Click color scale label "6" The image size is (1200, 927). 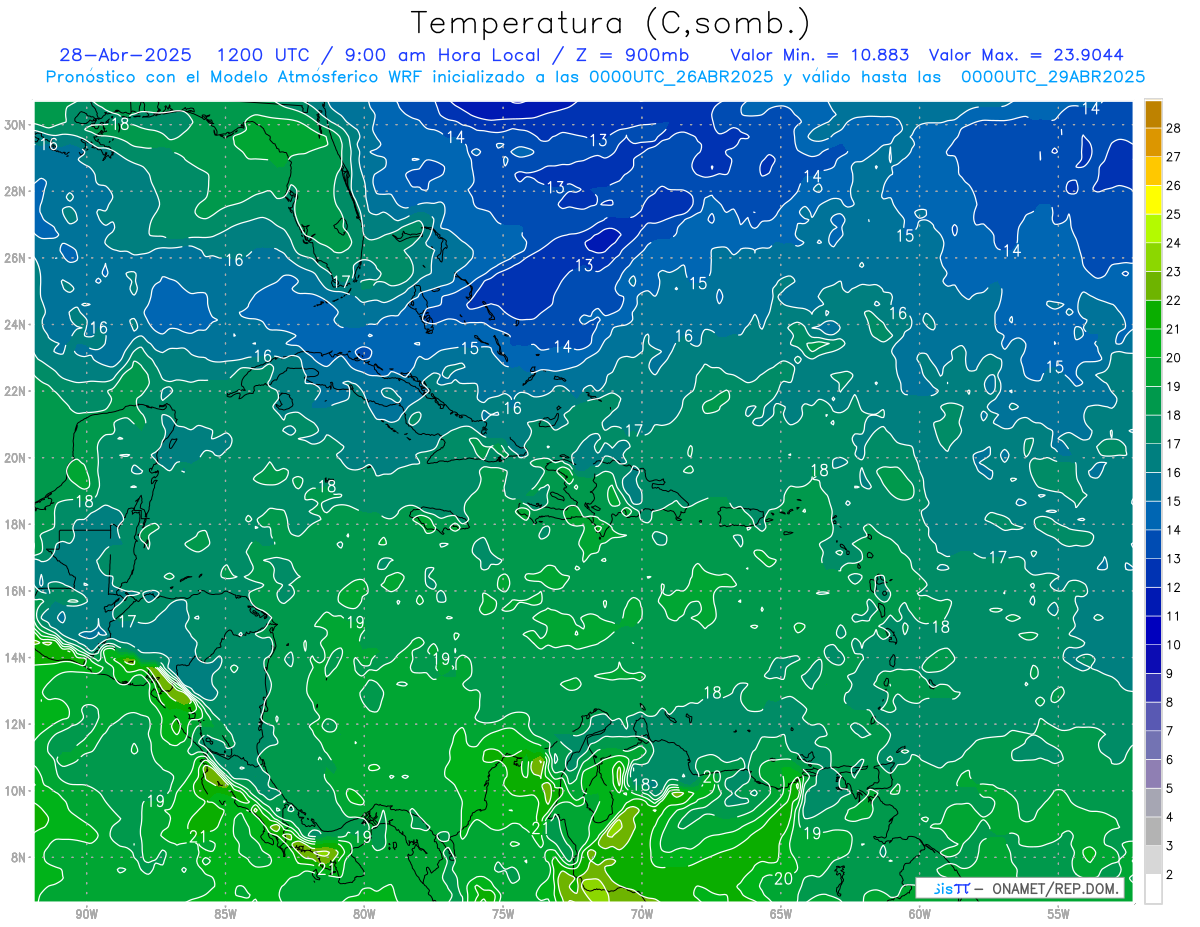coord(1170,761)
